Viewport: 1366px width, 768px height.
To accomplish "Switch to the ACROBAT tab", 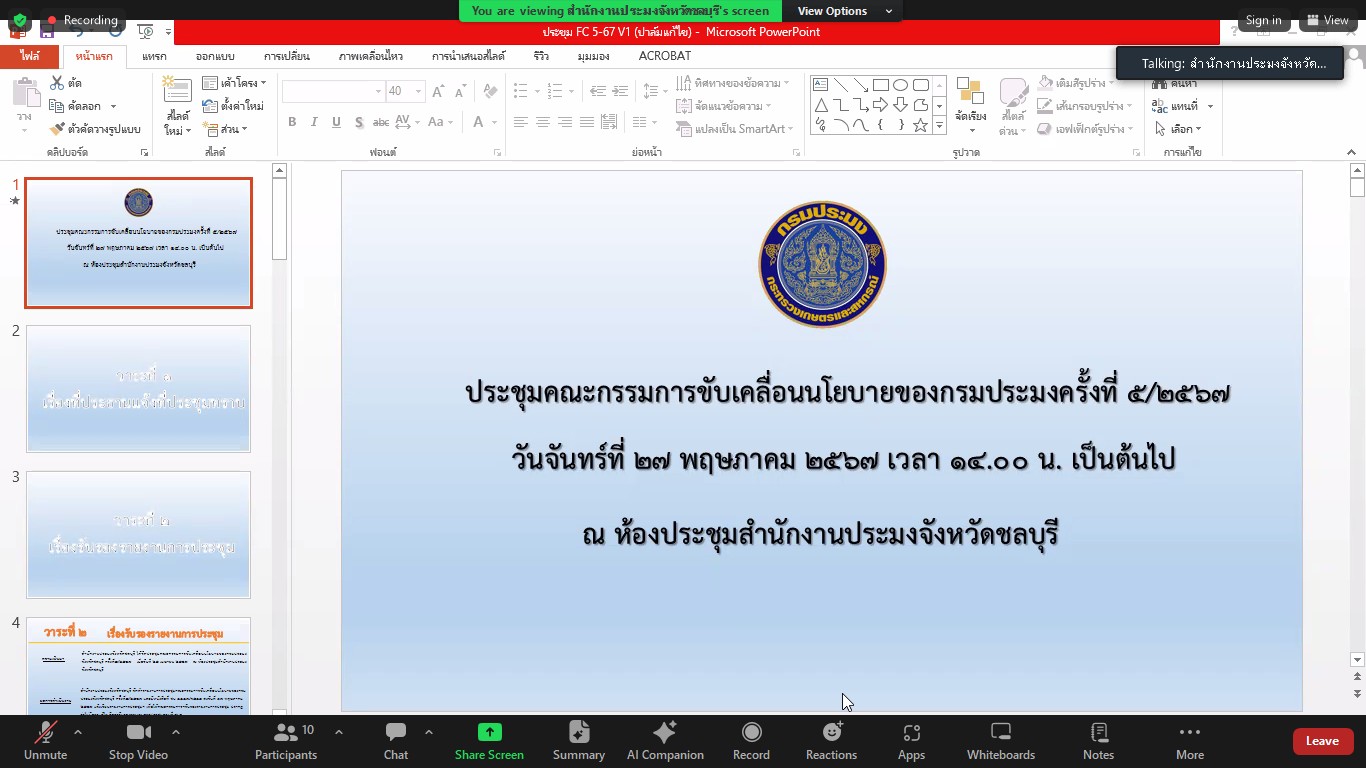I will pyautogui.click(x=665, y=57).
